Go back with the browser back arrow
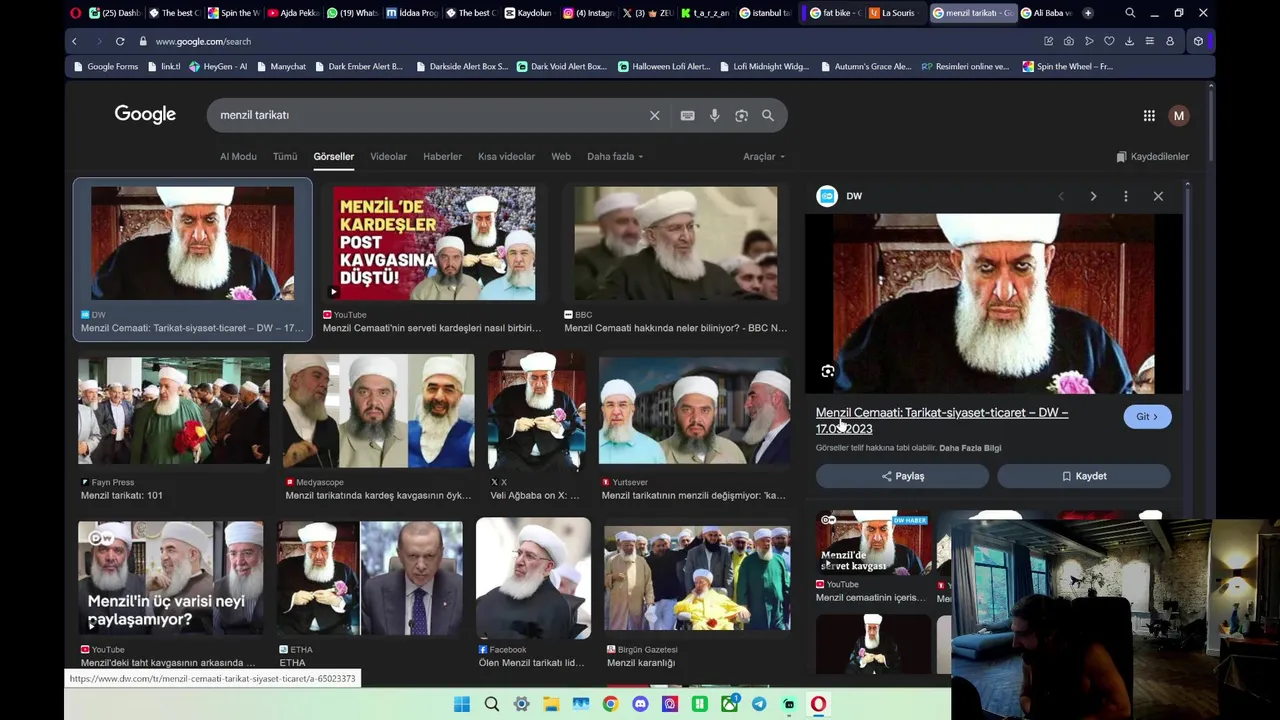 click(74, 41)
